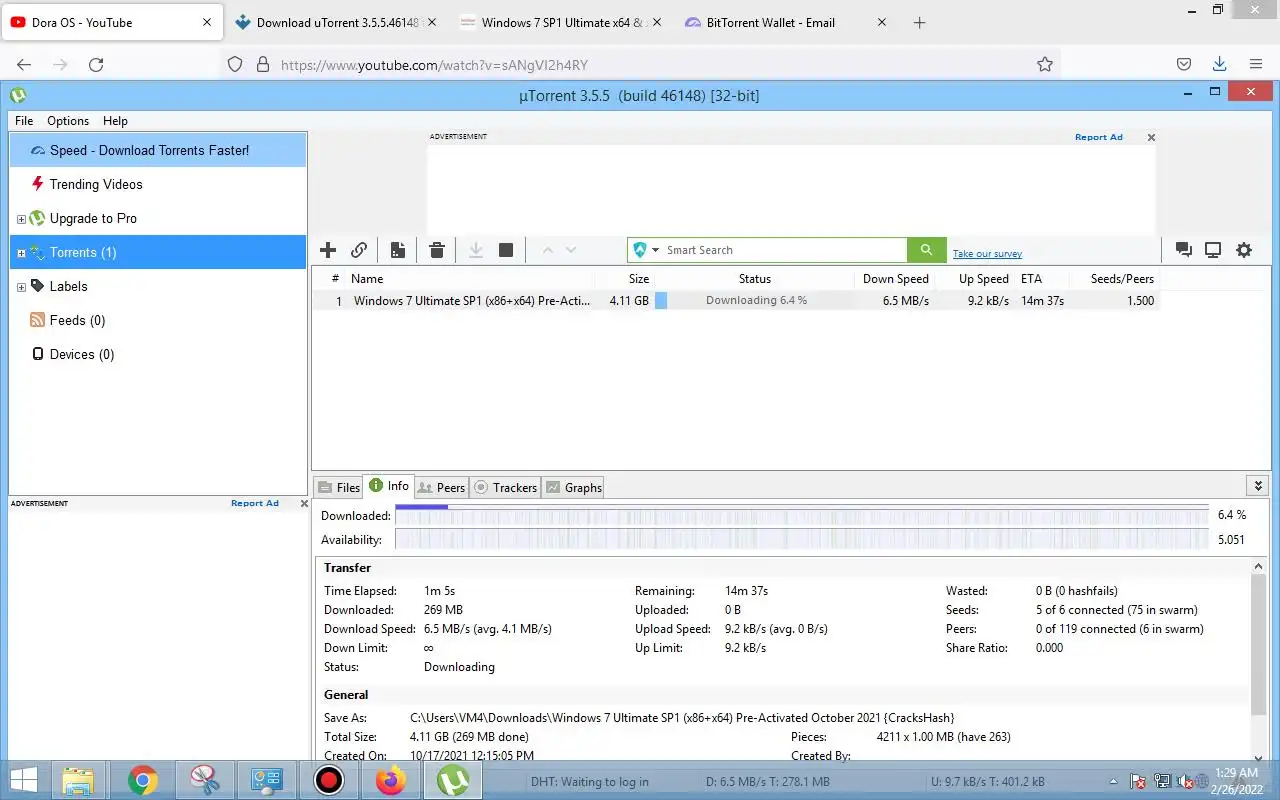Sort by Down Speed column header
1280x800 pixels.
click(x=895, y=279)
